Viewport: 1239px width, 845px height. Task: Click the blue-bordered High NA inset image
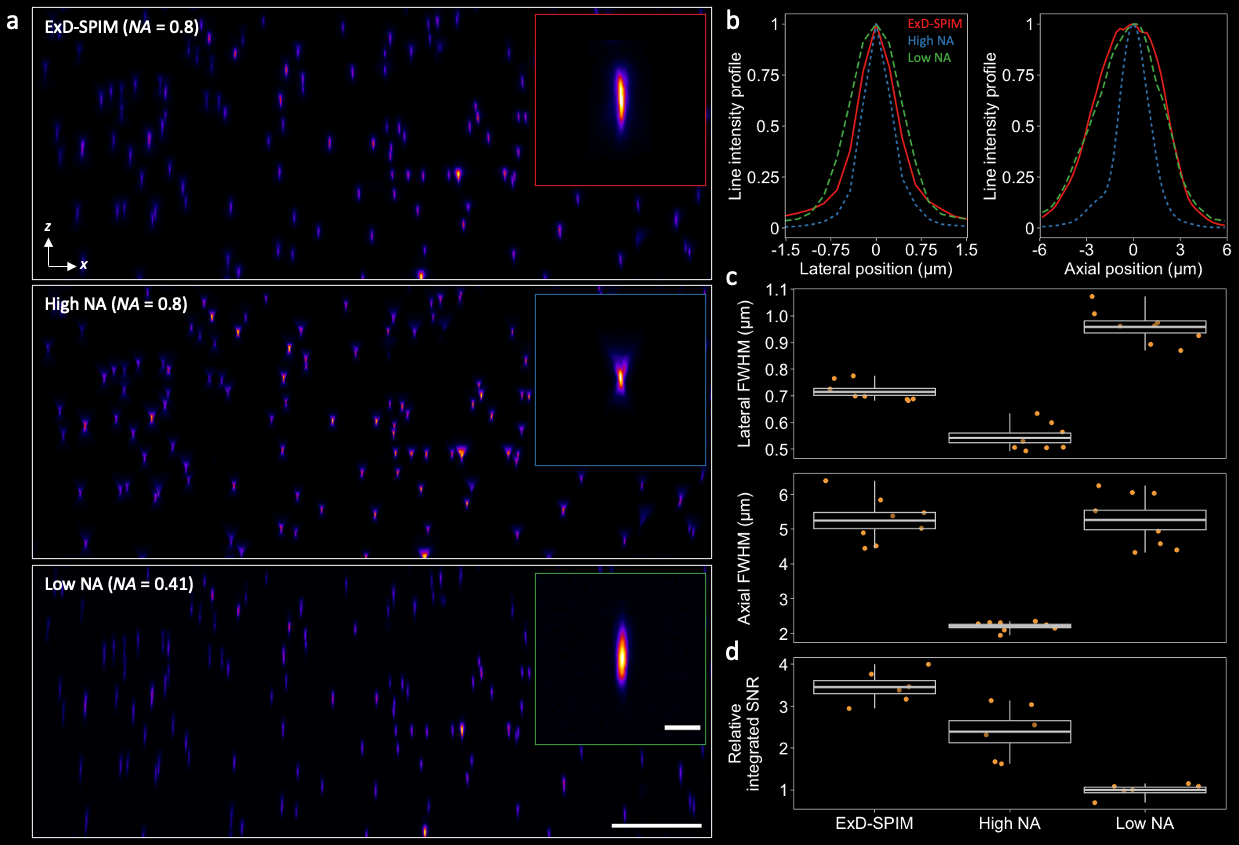point(621,380)
